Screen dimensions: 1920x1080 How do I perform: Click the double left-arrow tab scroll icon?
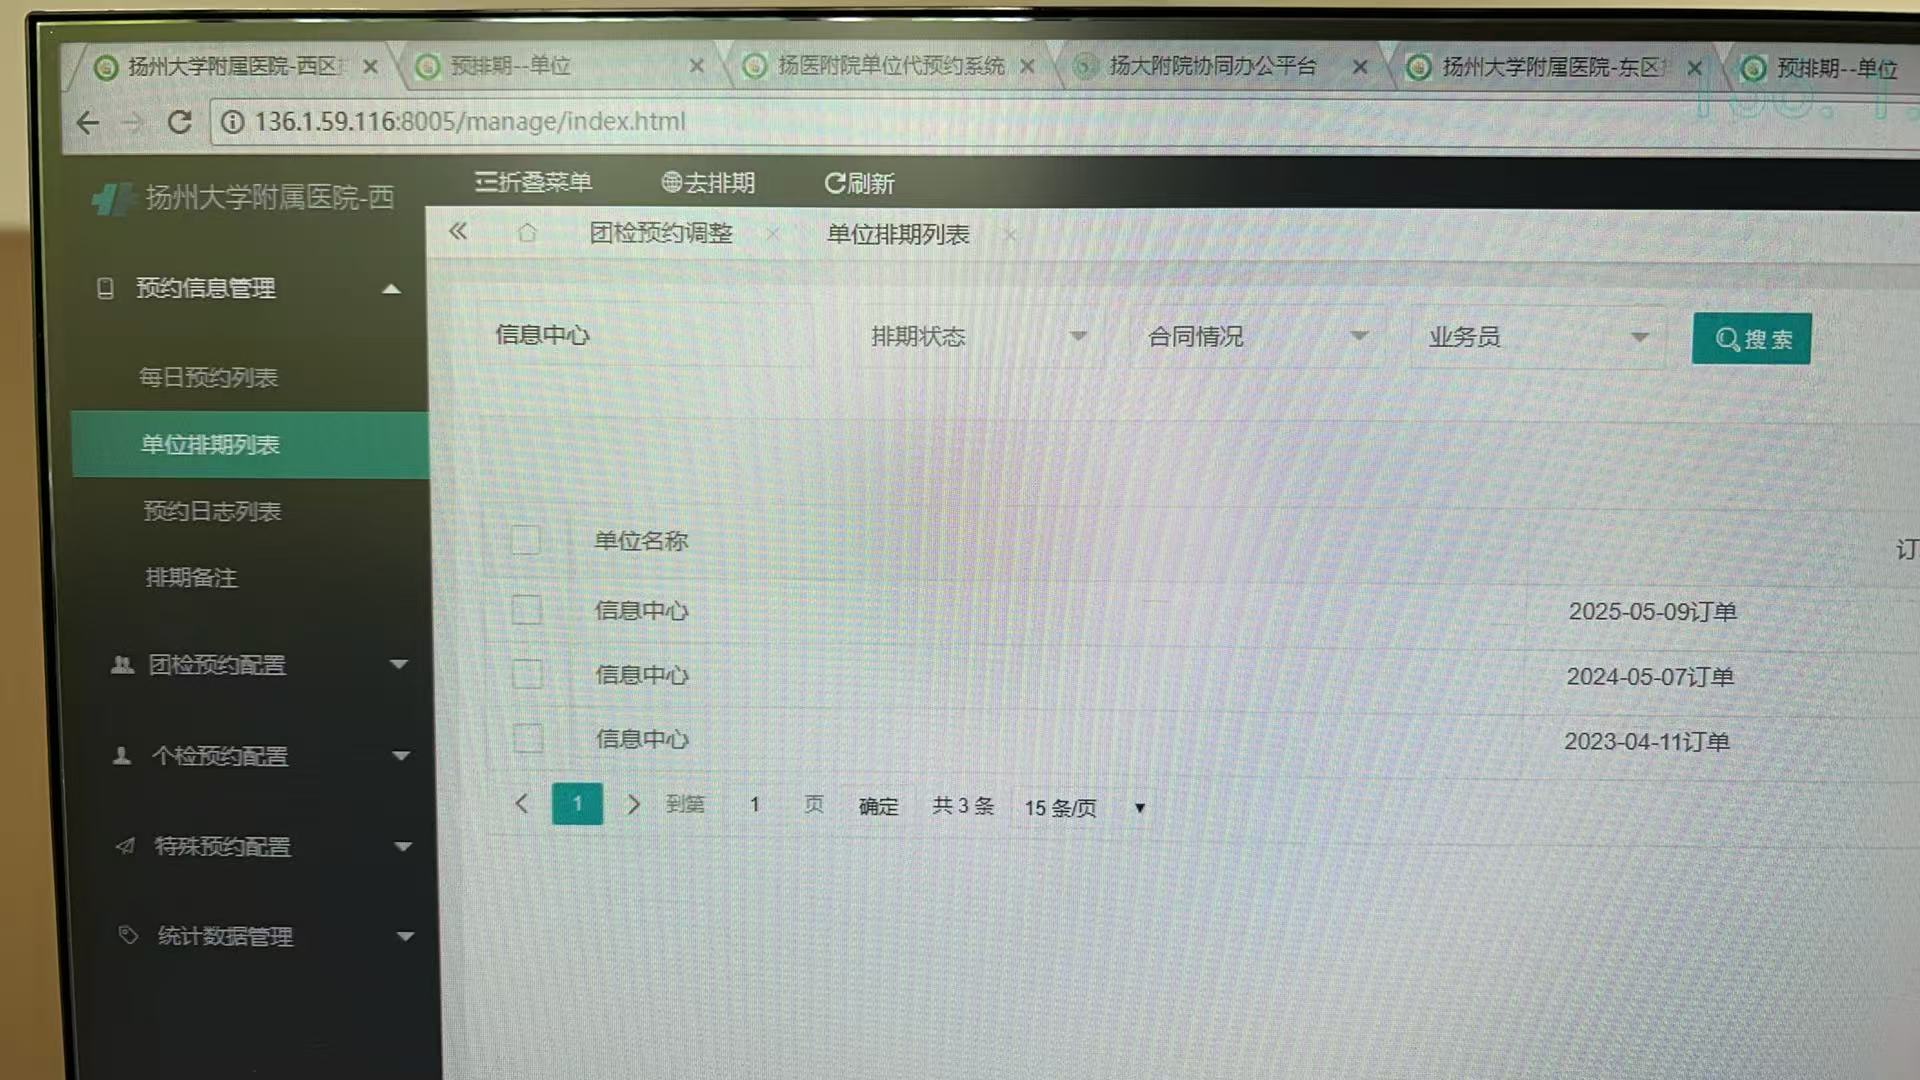tap(458, 232)
